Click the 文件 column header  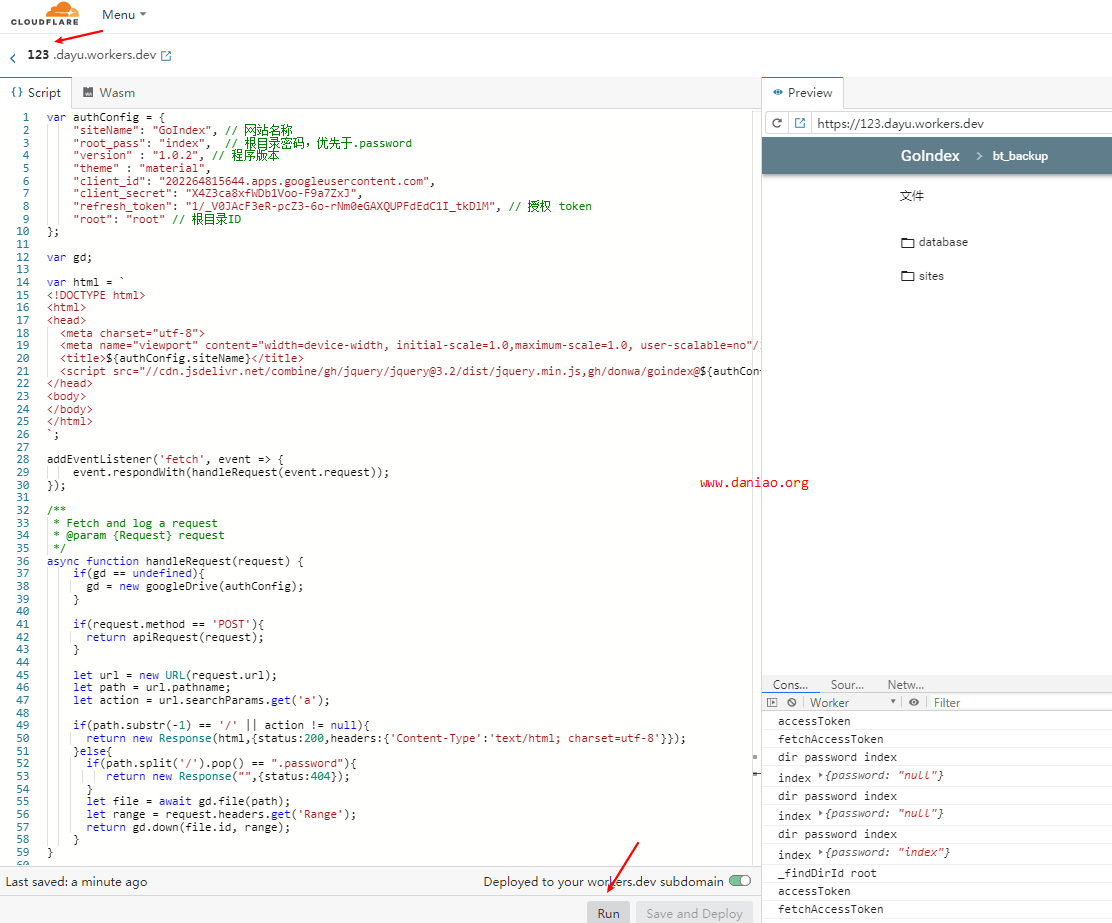(911, 196)
